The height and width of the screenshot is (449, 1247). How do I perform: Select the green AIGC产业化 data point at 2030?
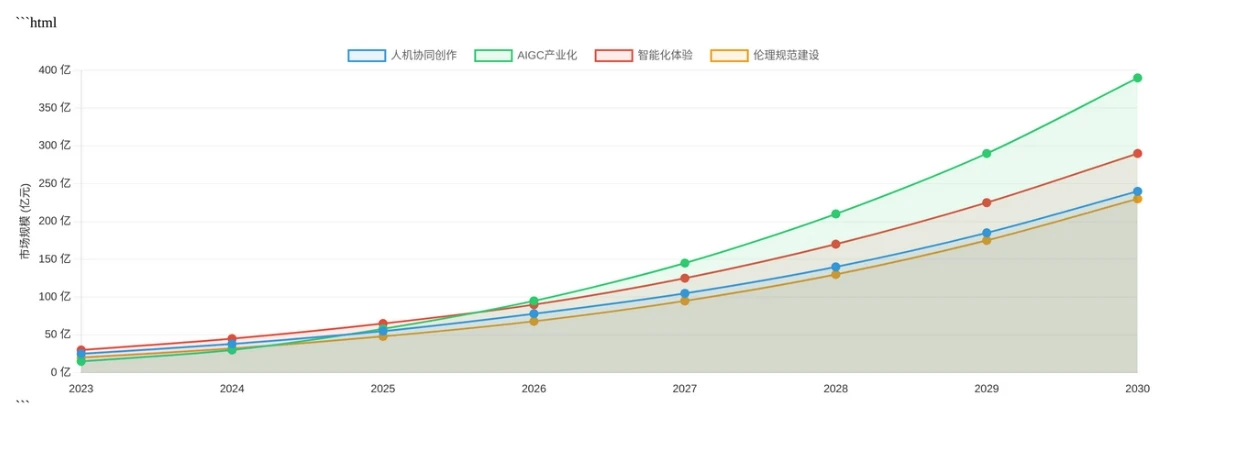coord(1137,78)
